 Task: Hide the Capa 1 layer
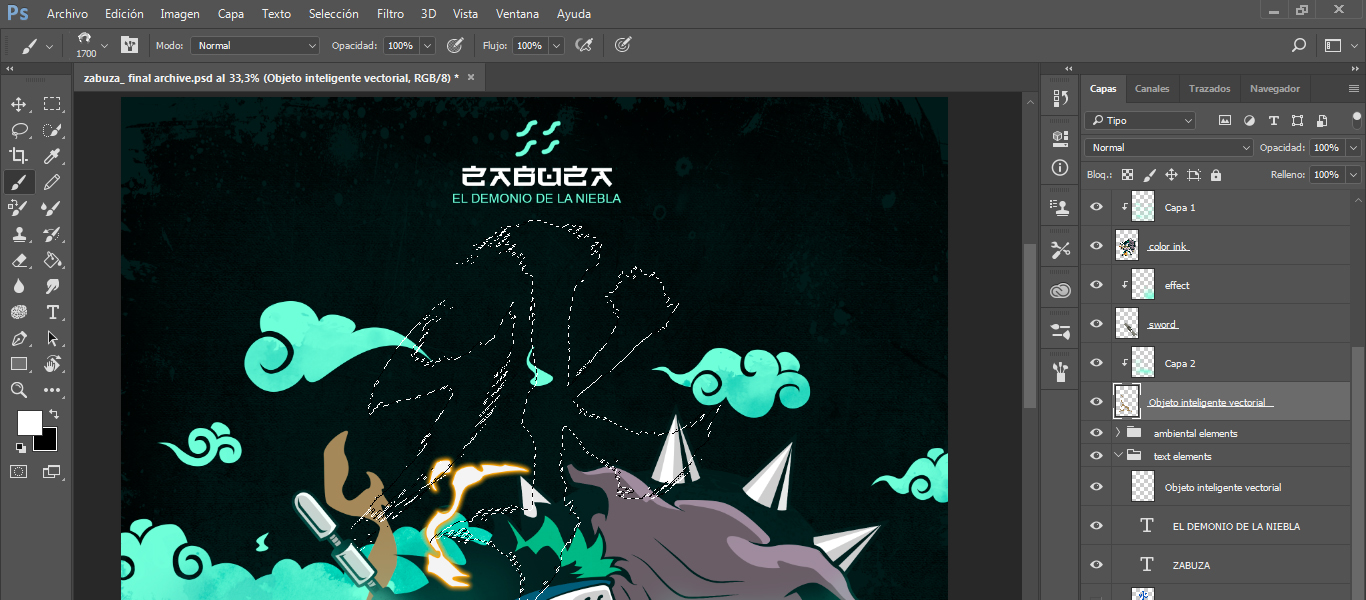[x=1096, y=207]
